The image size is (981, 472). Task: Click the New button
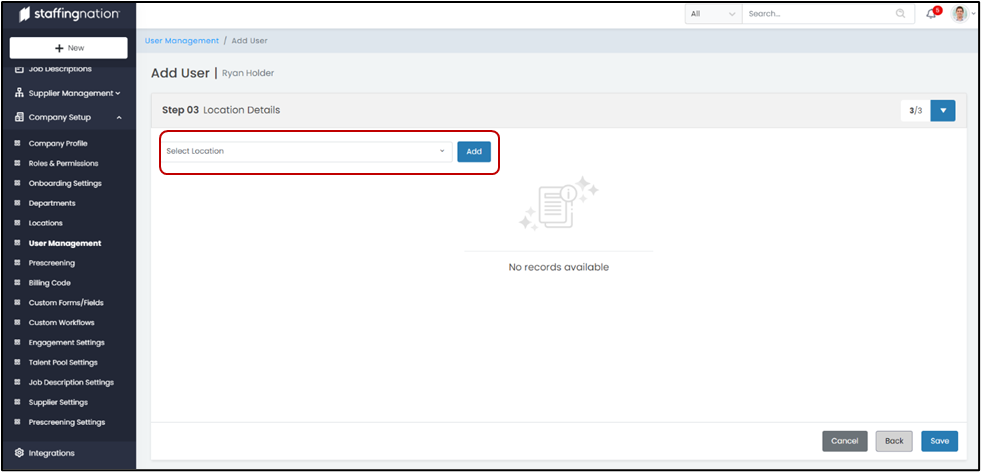click(69, 48)
